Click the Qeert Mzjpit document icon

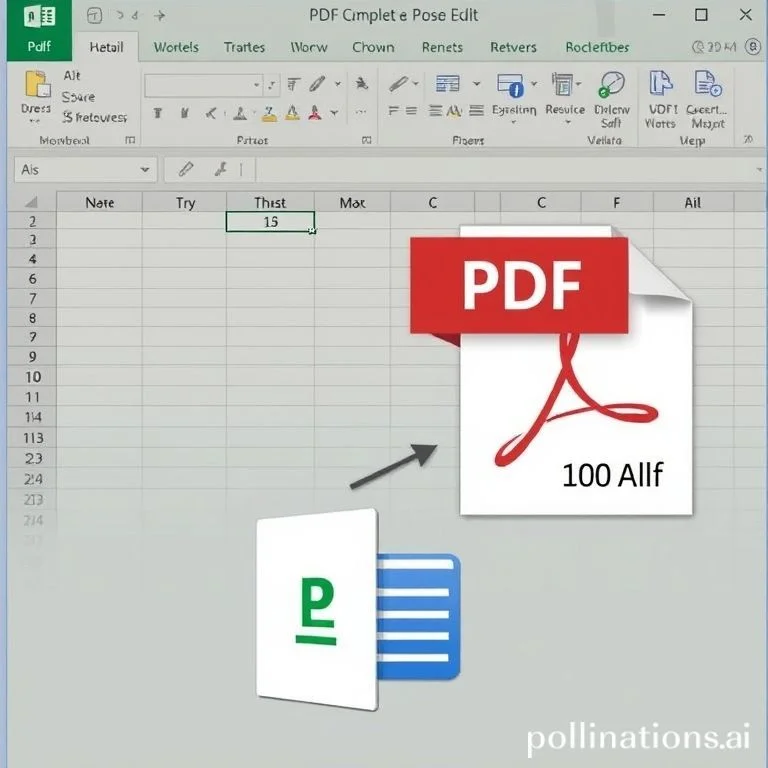pyautogui.click(x=707, y=82)
